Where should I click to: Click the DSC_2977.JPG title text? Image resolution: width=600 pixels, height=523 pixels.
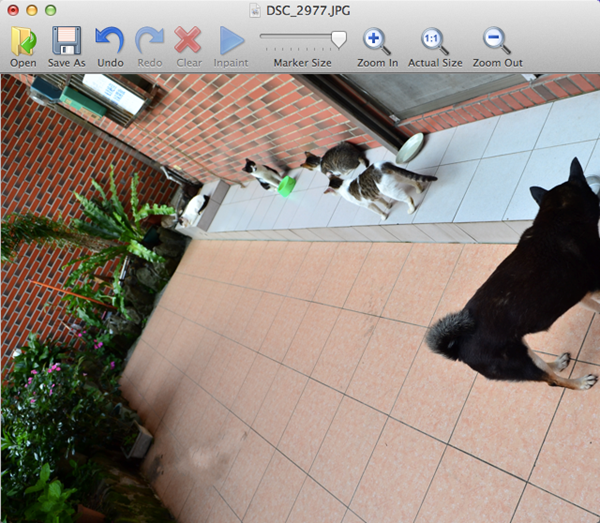[310, 9]
